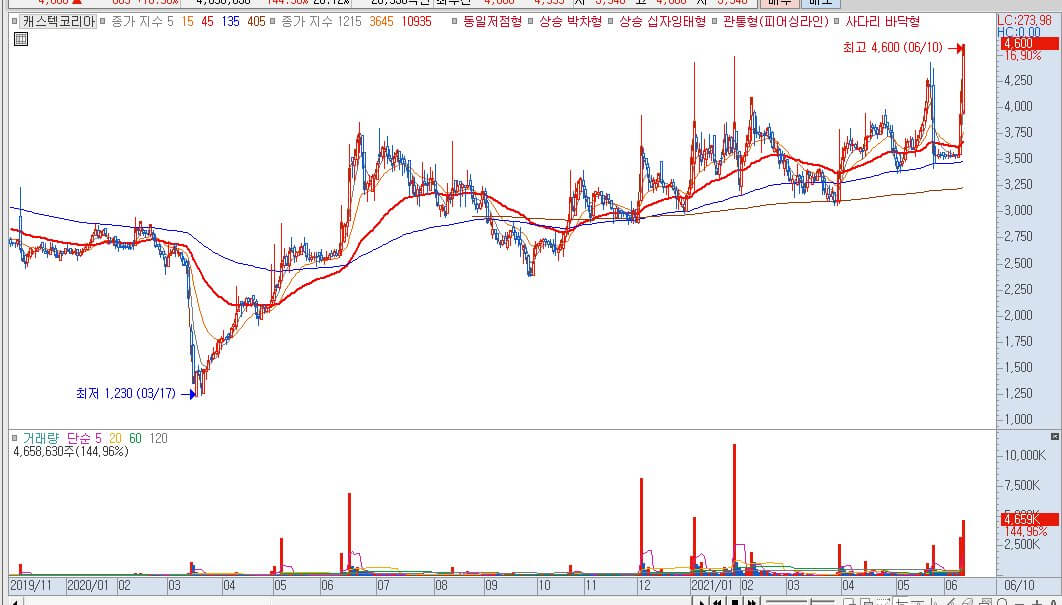Click the 2019/11 time axis label

coord(31,585)
